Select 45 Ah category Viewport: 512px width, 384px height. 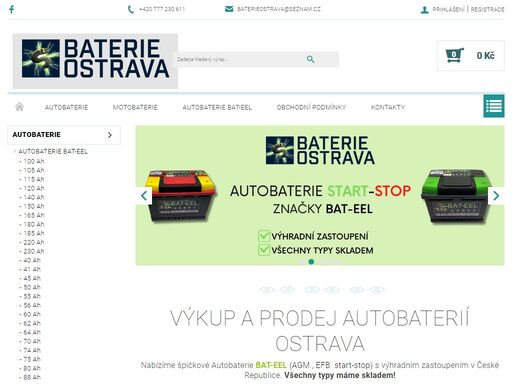coord(32,278)
